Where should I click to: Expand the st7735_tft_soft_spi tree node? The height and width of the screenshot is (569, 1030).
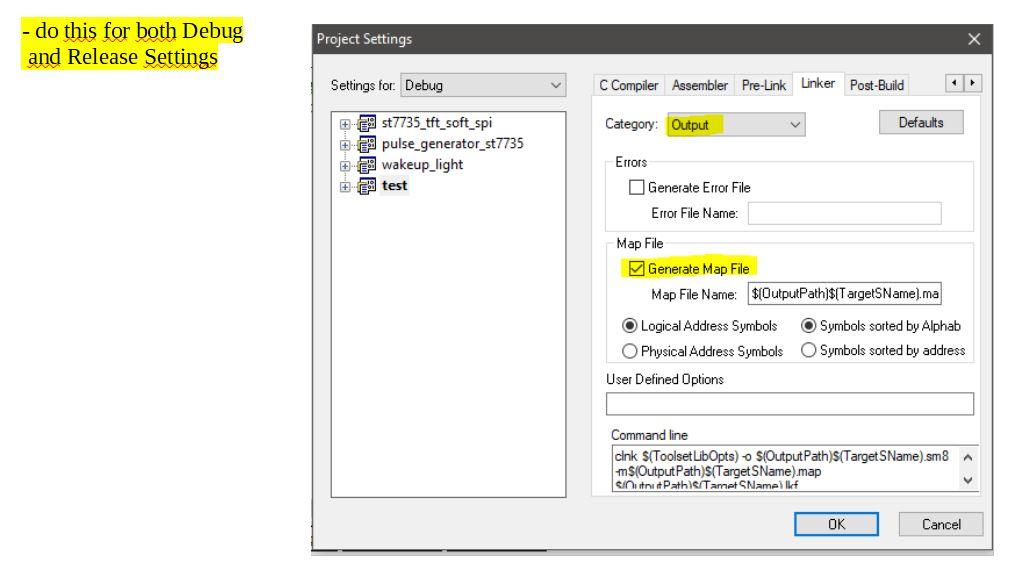tap(345, 124)
